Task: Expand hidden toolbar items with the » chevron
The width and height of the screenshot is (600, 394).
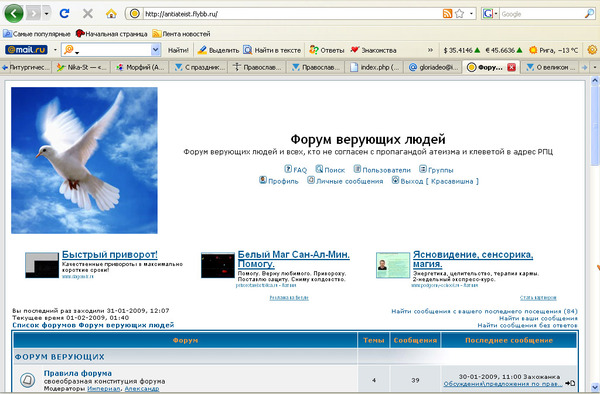Action: (430, 50)
